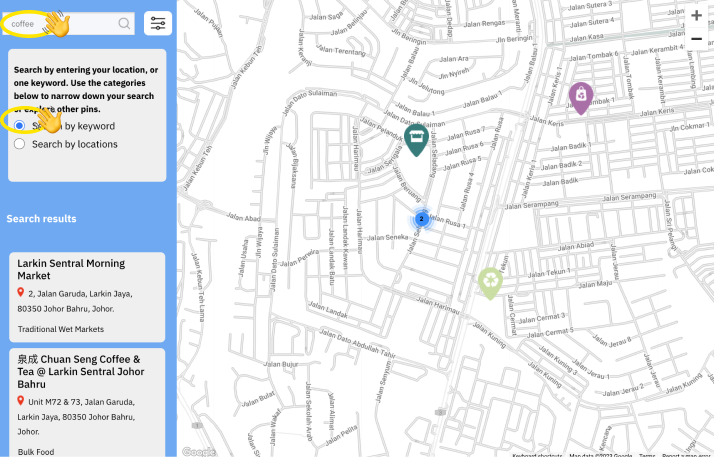Choose Search by locations radio button
This screenshot has height=457, width=714.
click(x=19, y=144)
